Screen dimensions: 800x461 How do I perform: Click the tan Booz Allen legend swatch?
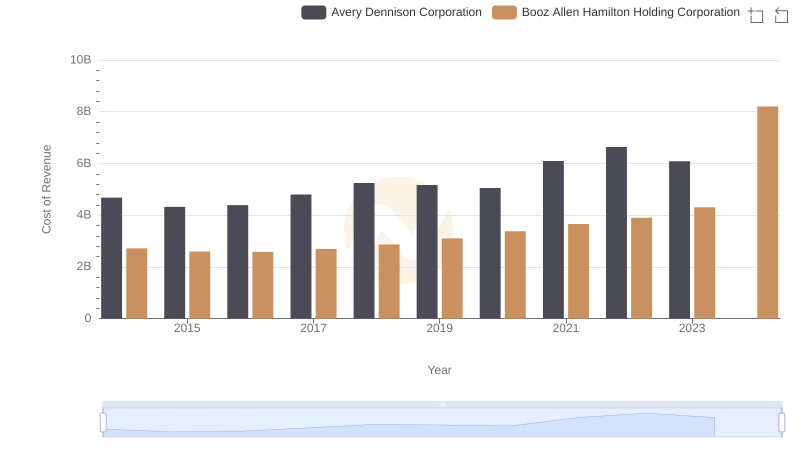coord(504,12)
